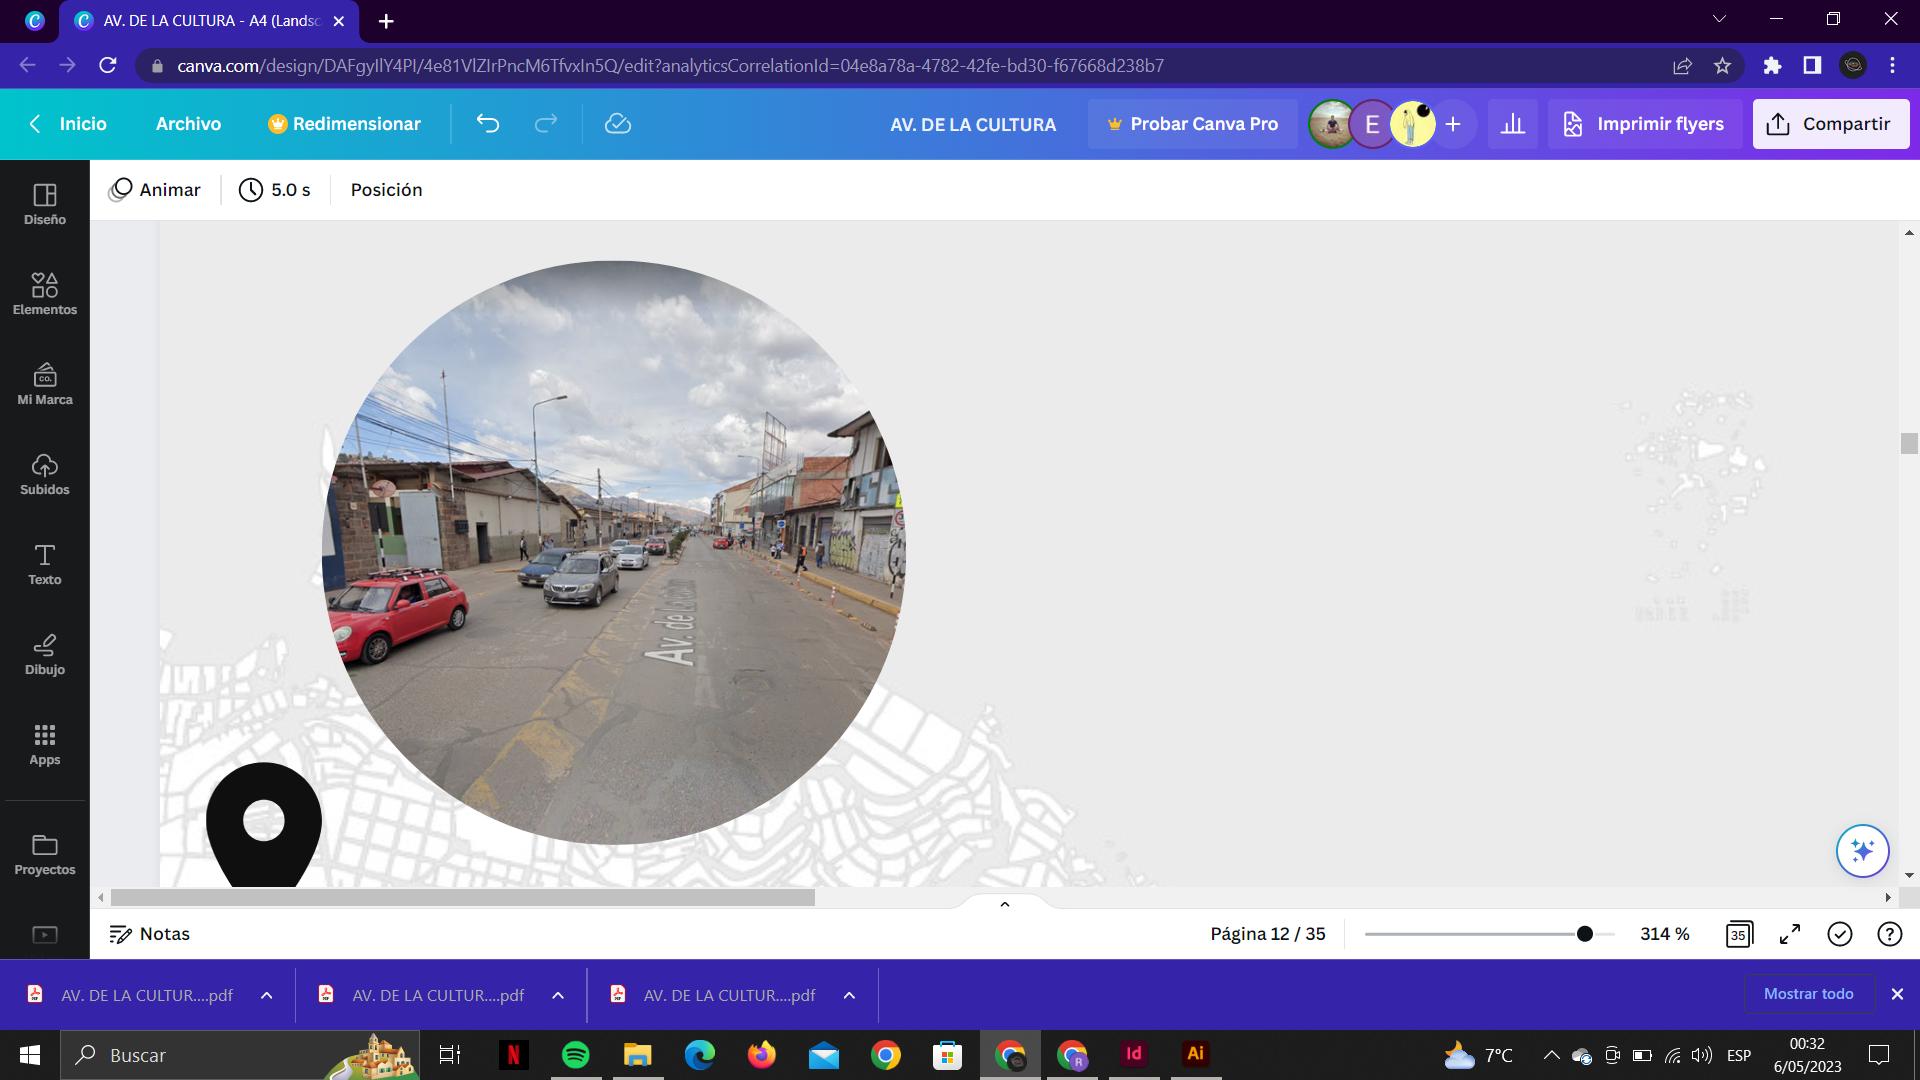
Task: Click the zoom level slider handle
Action: [x=1584, y=934]
